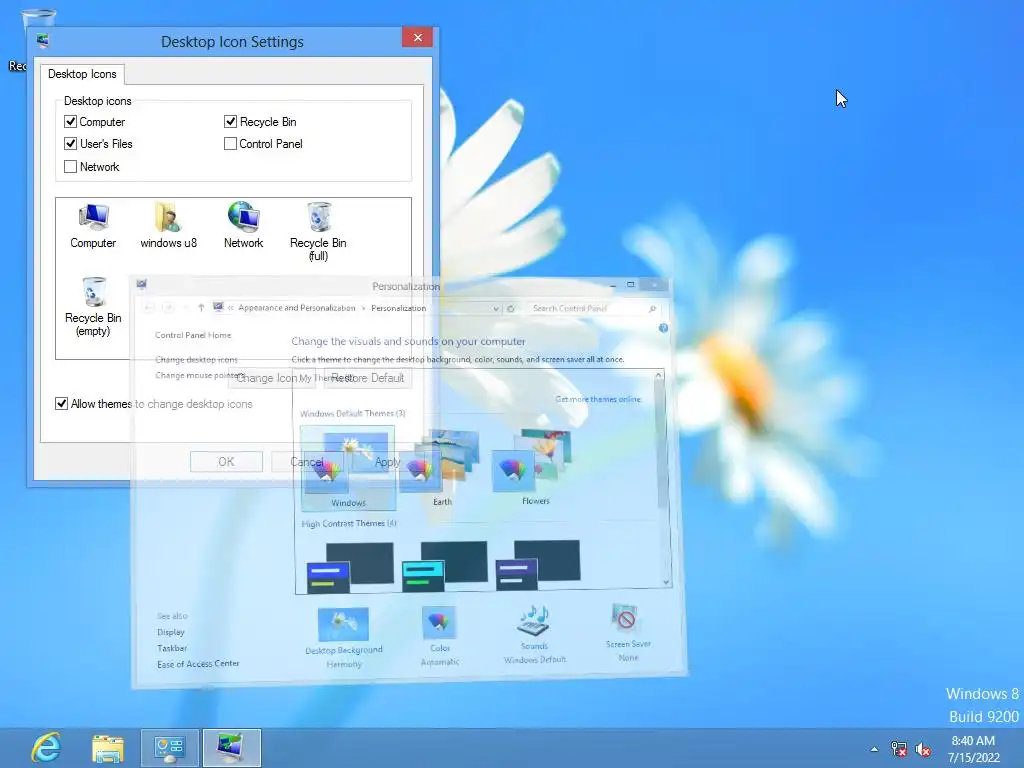Open Screen Saver None in Personalization
The width and height of the screenshot is (1024, 768).
coord(628,632)
